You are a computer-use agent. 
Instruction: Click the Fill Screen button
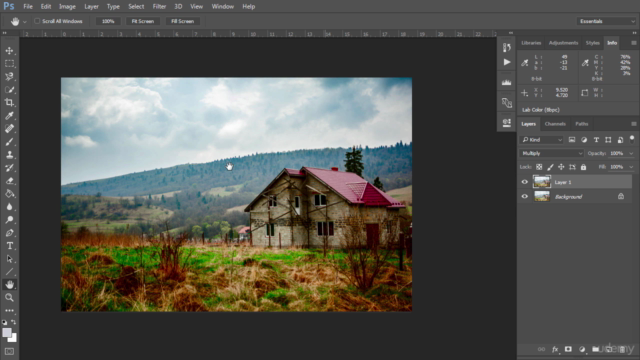tap(182, 21)
